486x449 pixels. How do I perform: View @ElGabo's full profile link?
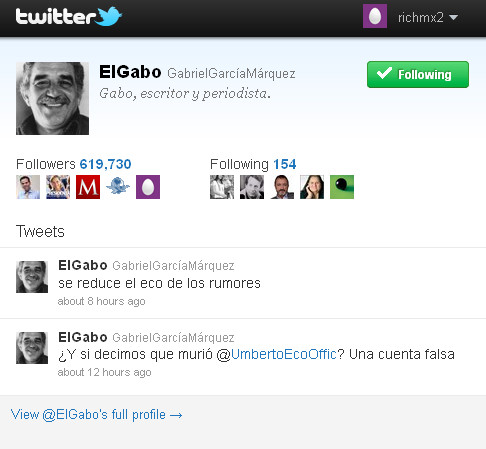pyautogui.click(x=97, y=415)
